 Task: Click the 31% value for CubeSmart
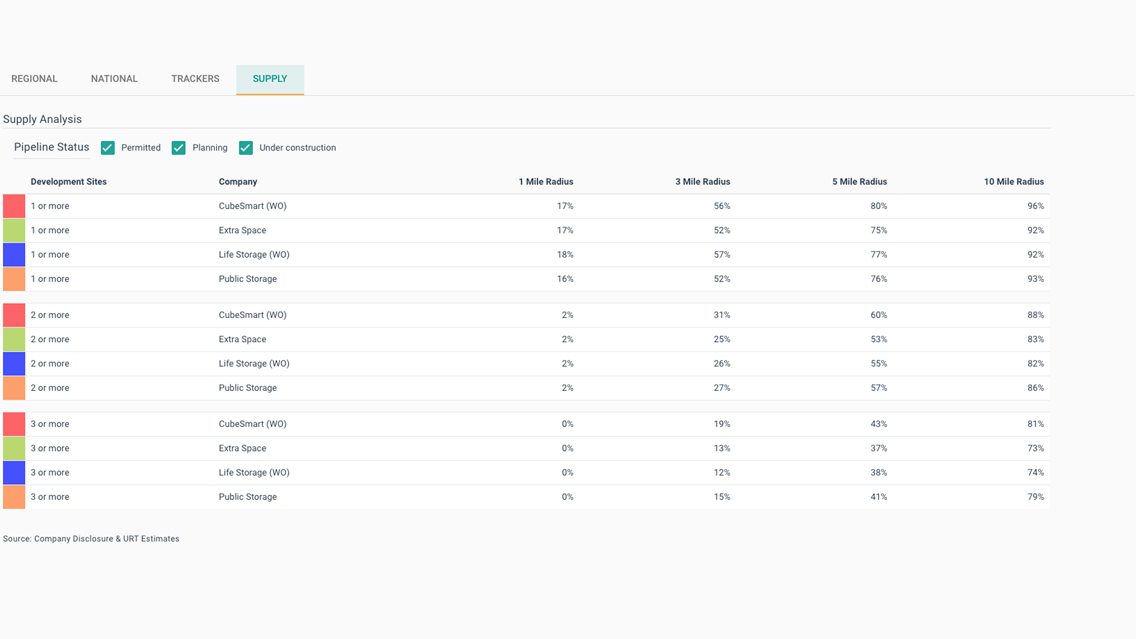click(722, 315)
